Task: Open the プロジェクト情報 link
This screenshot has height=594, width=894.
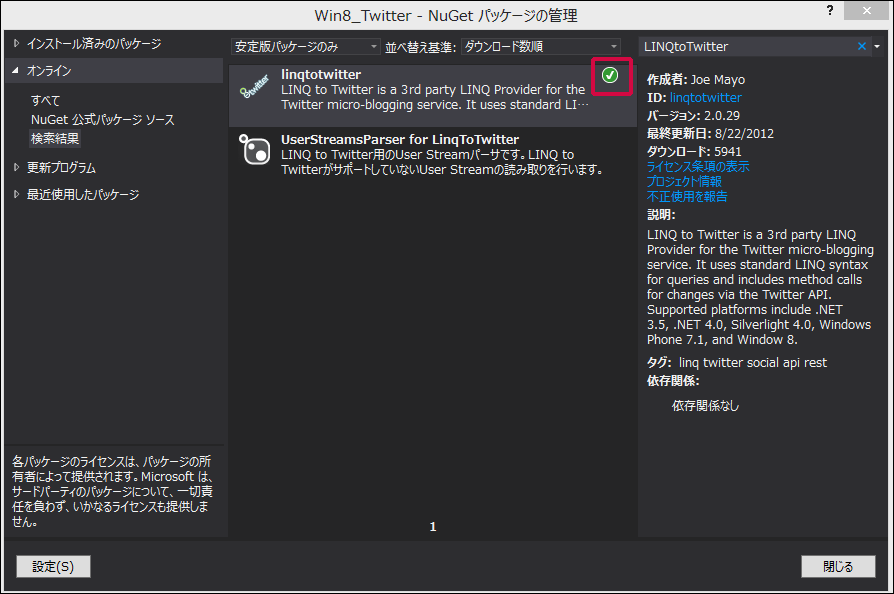Action: tap(684, 181)
